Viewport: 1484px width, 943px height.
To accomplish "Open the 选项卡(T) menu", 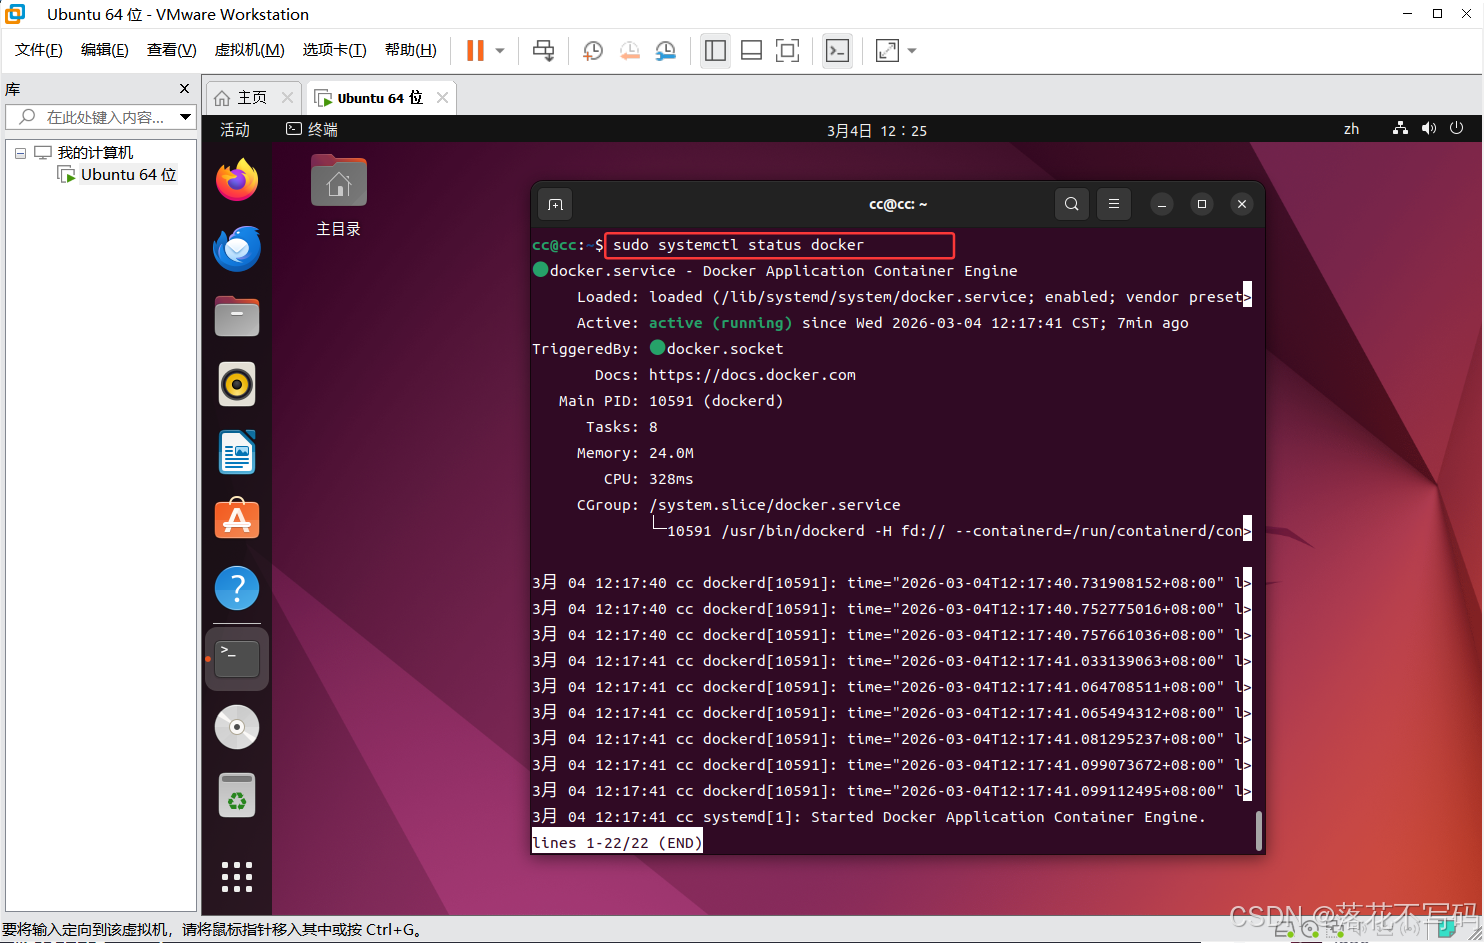I will pos(334,50).
